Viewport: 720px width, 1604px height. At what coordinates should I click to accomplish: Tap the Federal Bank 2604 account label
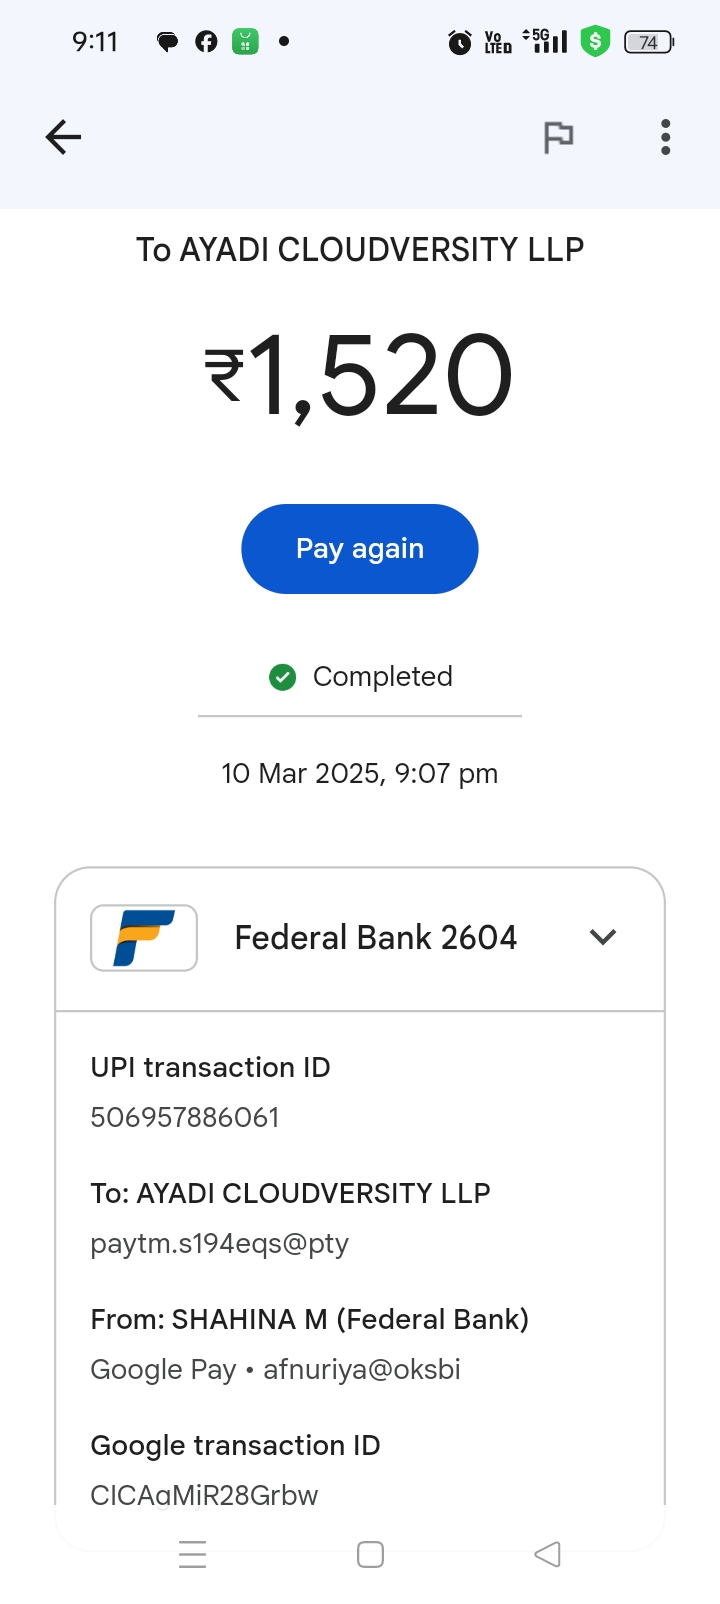[x=375, y=937]
